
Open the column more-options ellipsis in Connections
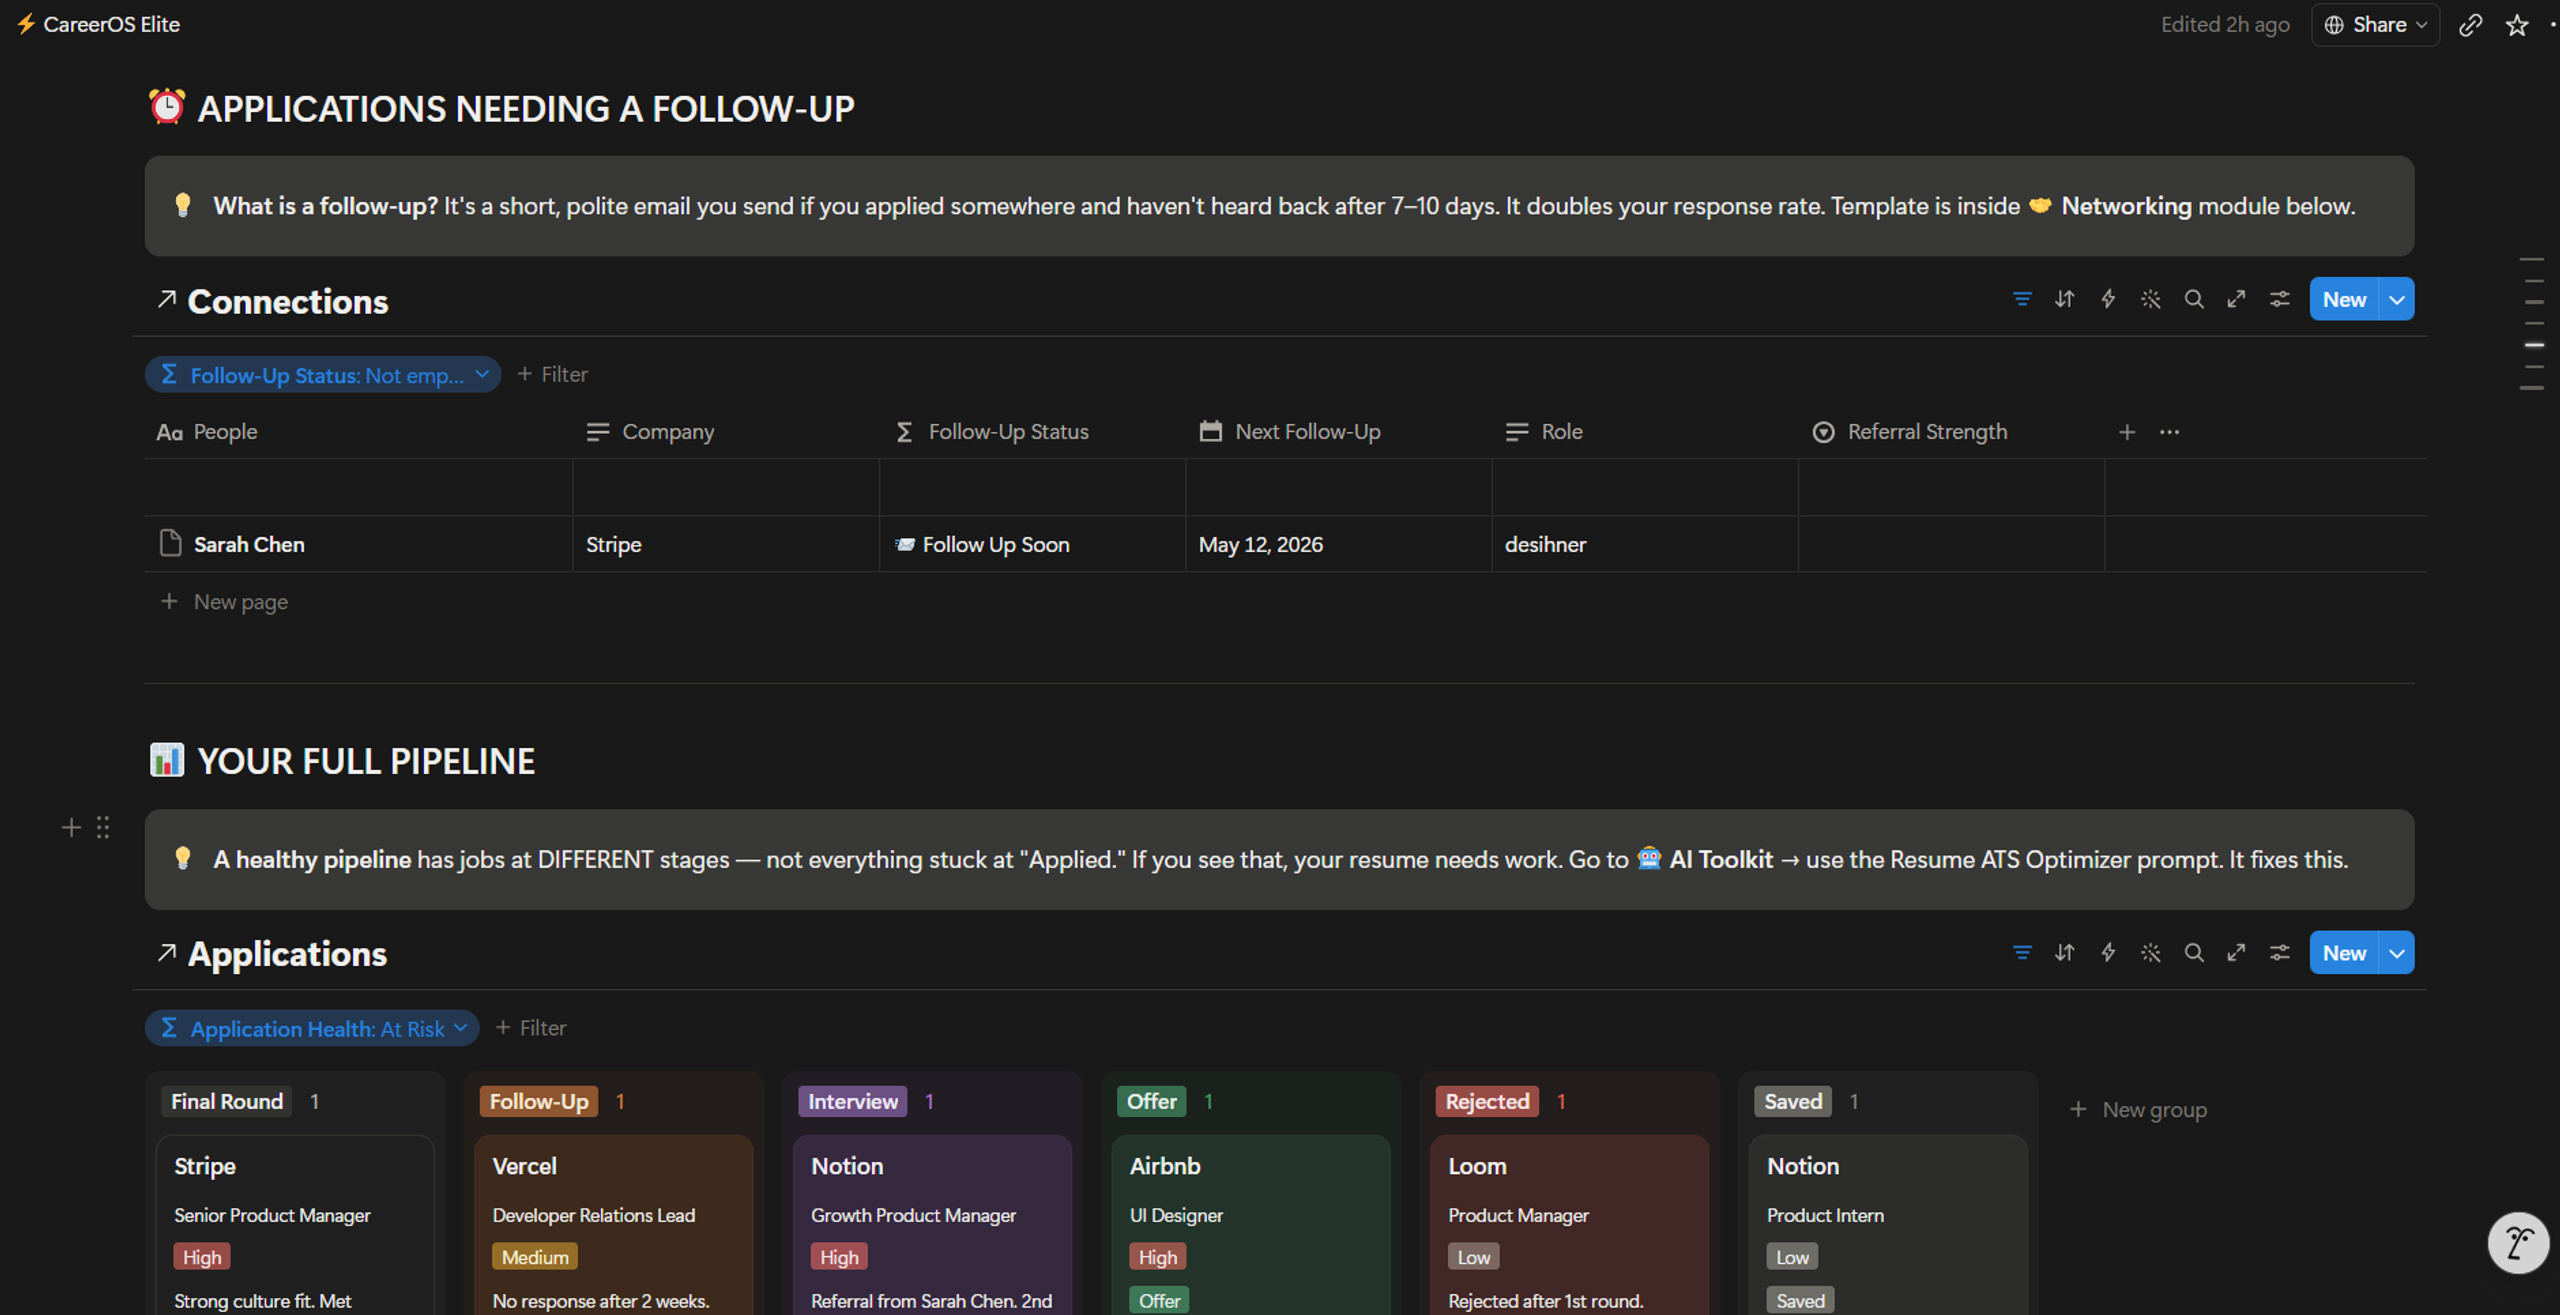pos(2169,432)
